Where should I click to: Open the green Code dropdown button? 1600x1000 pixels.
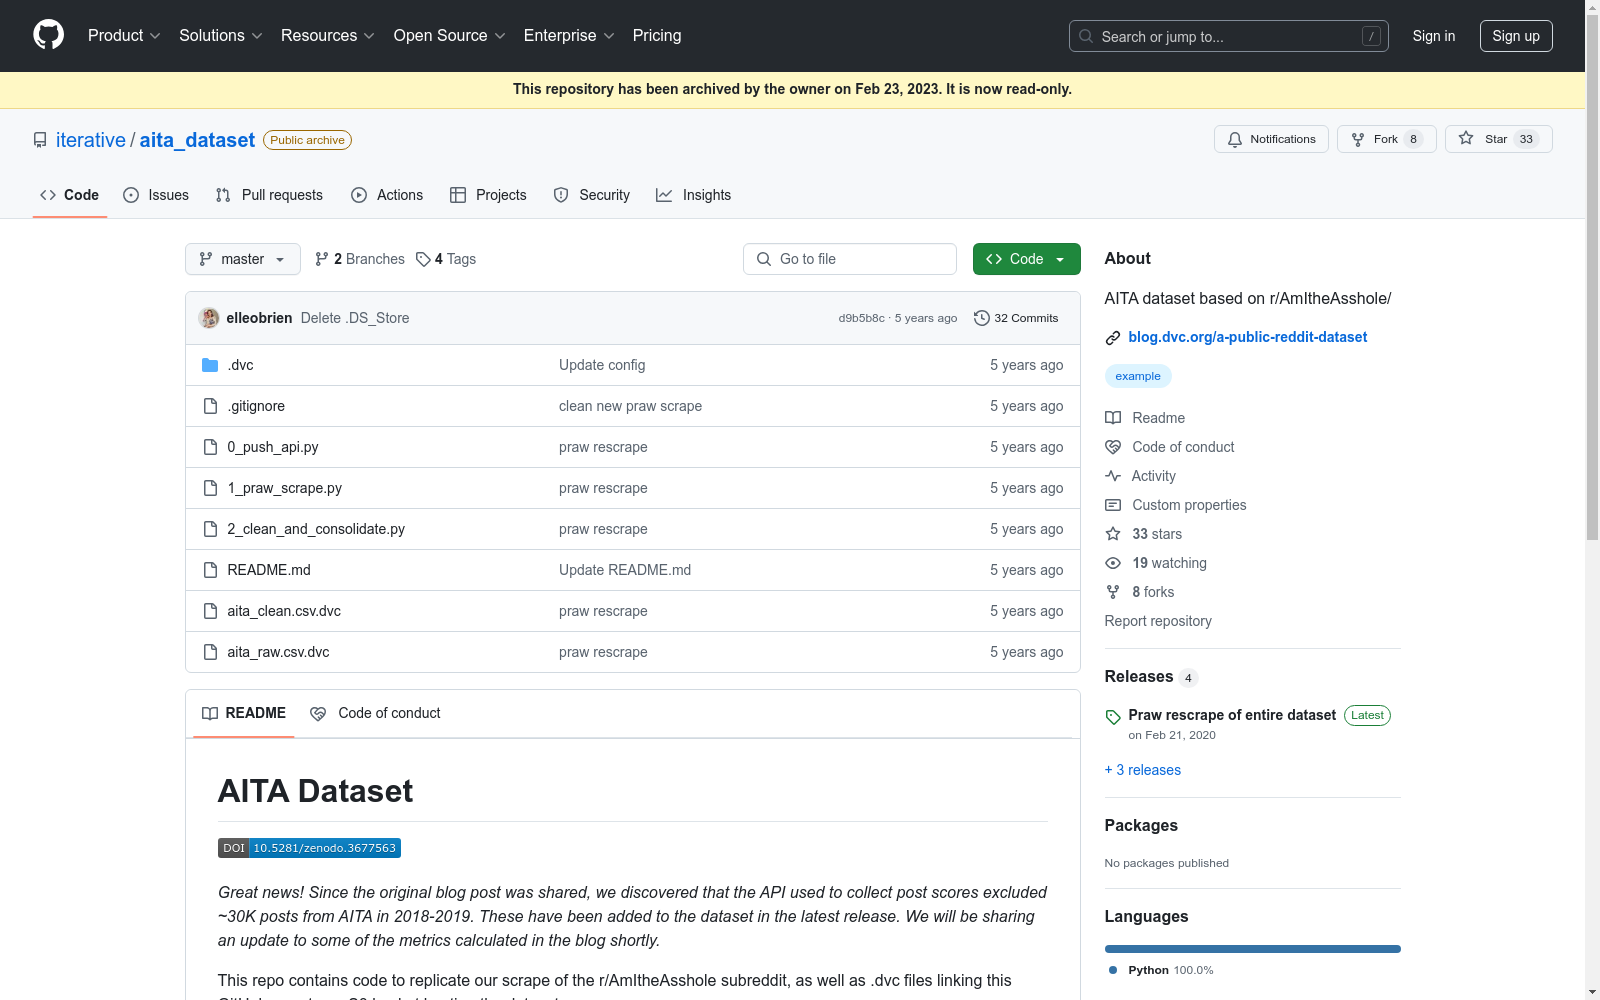(1027, 259)
